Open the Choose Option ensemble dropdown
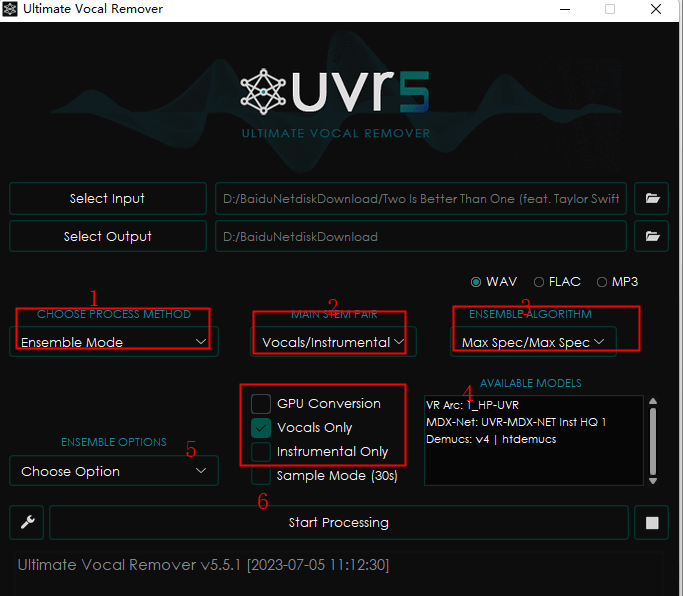Image resolution: width=683 pixels, height=596 pixels. 114,471
